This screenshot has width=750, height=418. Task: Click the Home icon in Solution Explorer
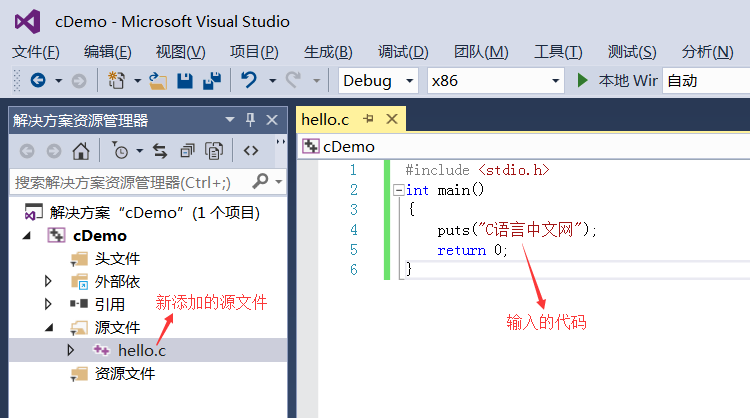(x=80, y=151)
